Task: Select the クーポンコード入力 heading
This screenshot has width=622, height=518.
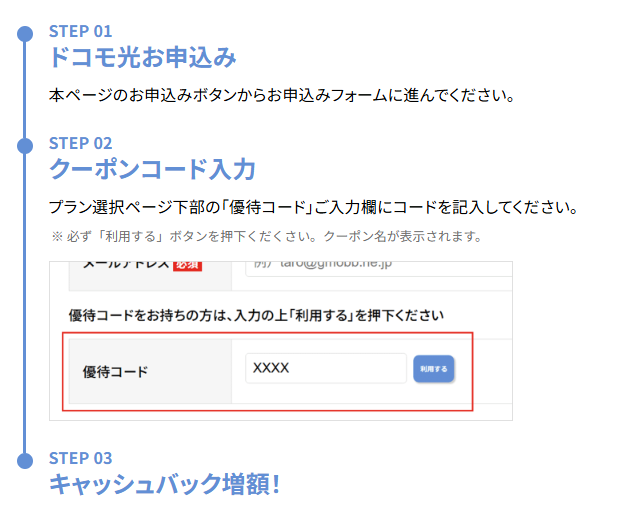Action: (x=152, y=168)
